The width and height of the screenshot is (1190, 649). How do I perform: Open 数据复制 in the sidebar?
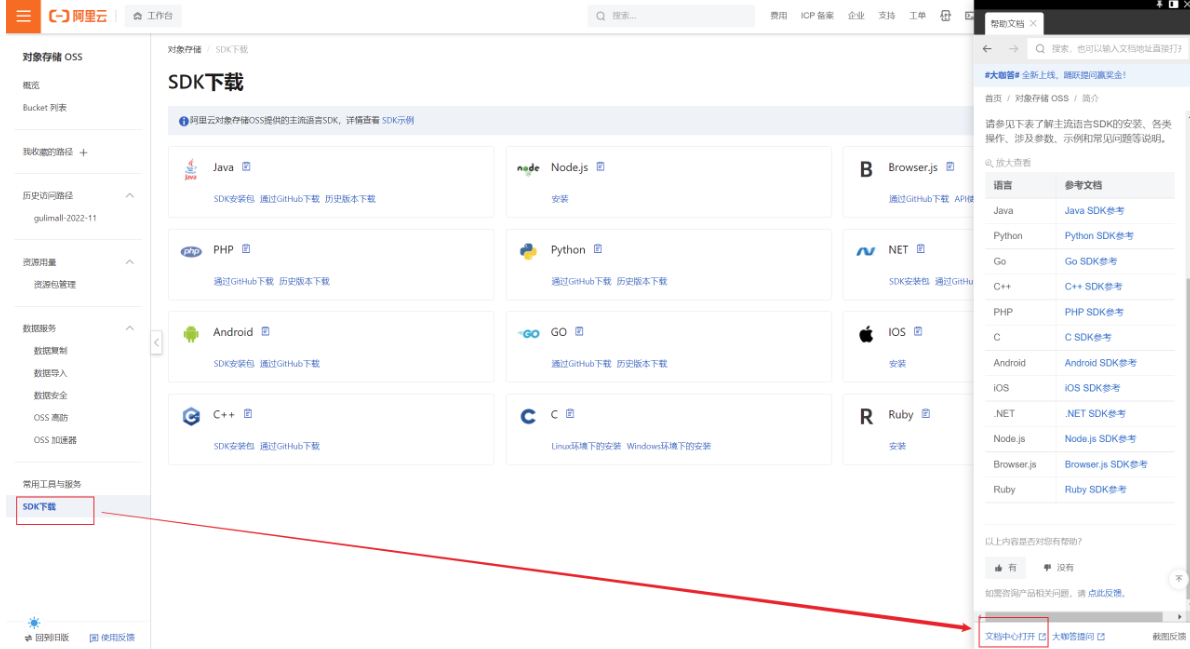coord(50,351)
